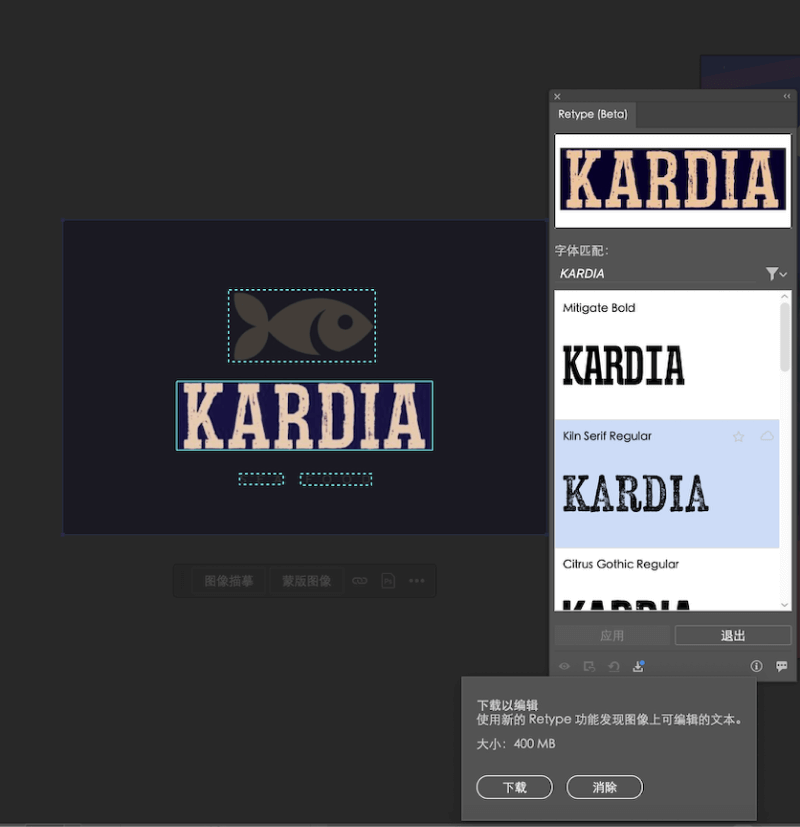Open the three-dots more options menu
This screenshot has width=800, height=827.
(x=417, y=581)
